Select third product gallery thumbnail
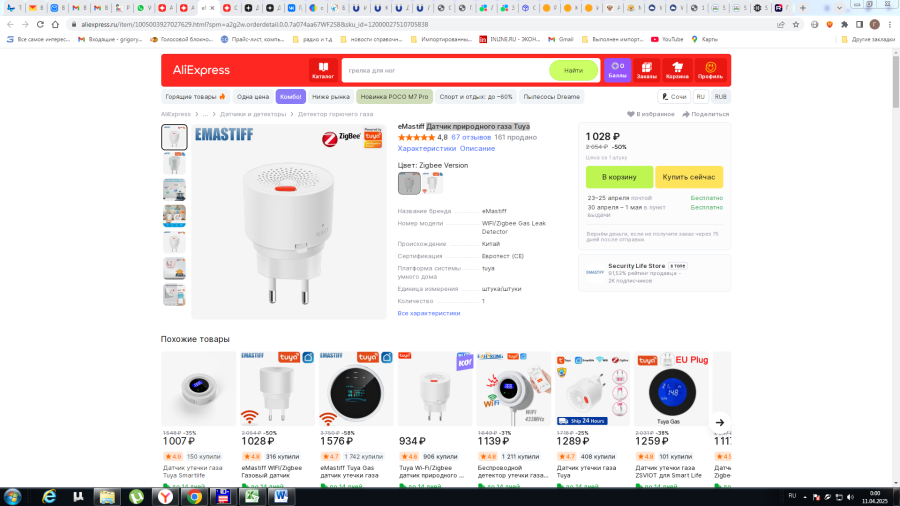Viewport: 900px width, 506px height. [x=174, y=190]
